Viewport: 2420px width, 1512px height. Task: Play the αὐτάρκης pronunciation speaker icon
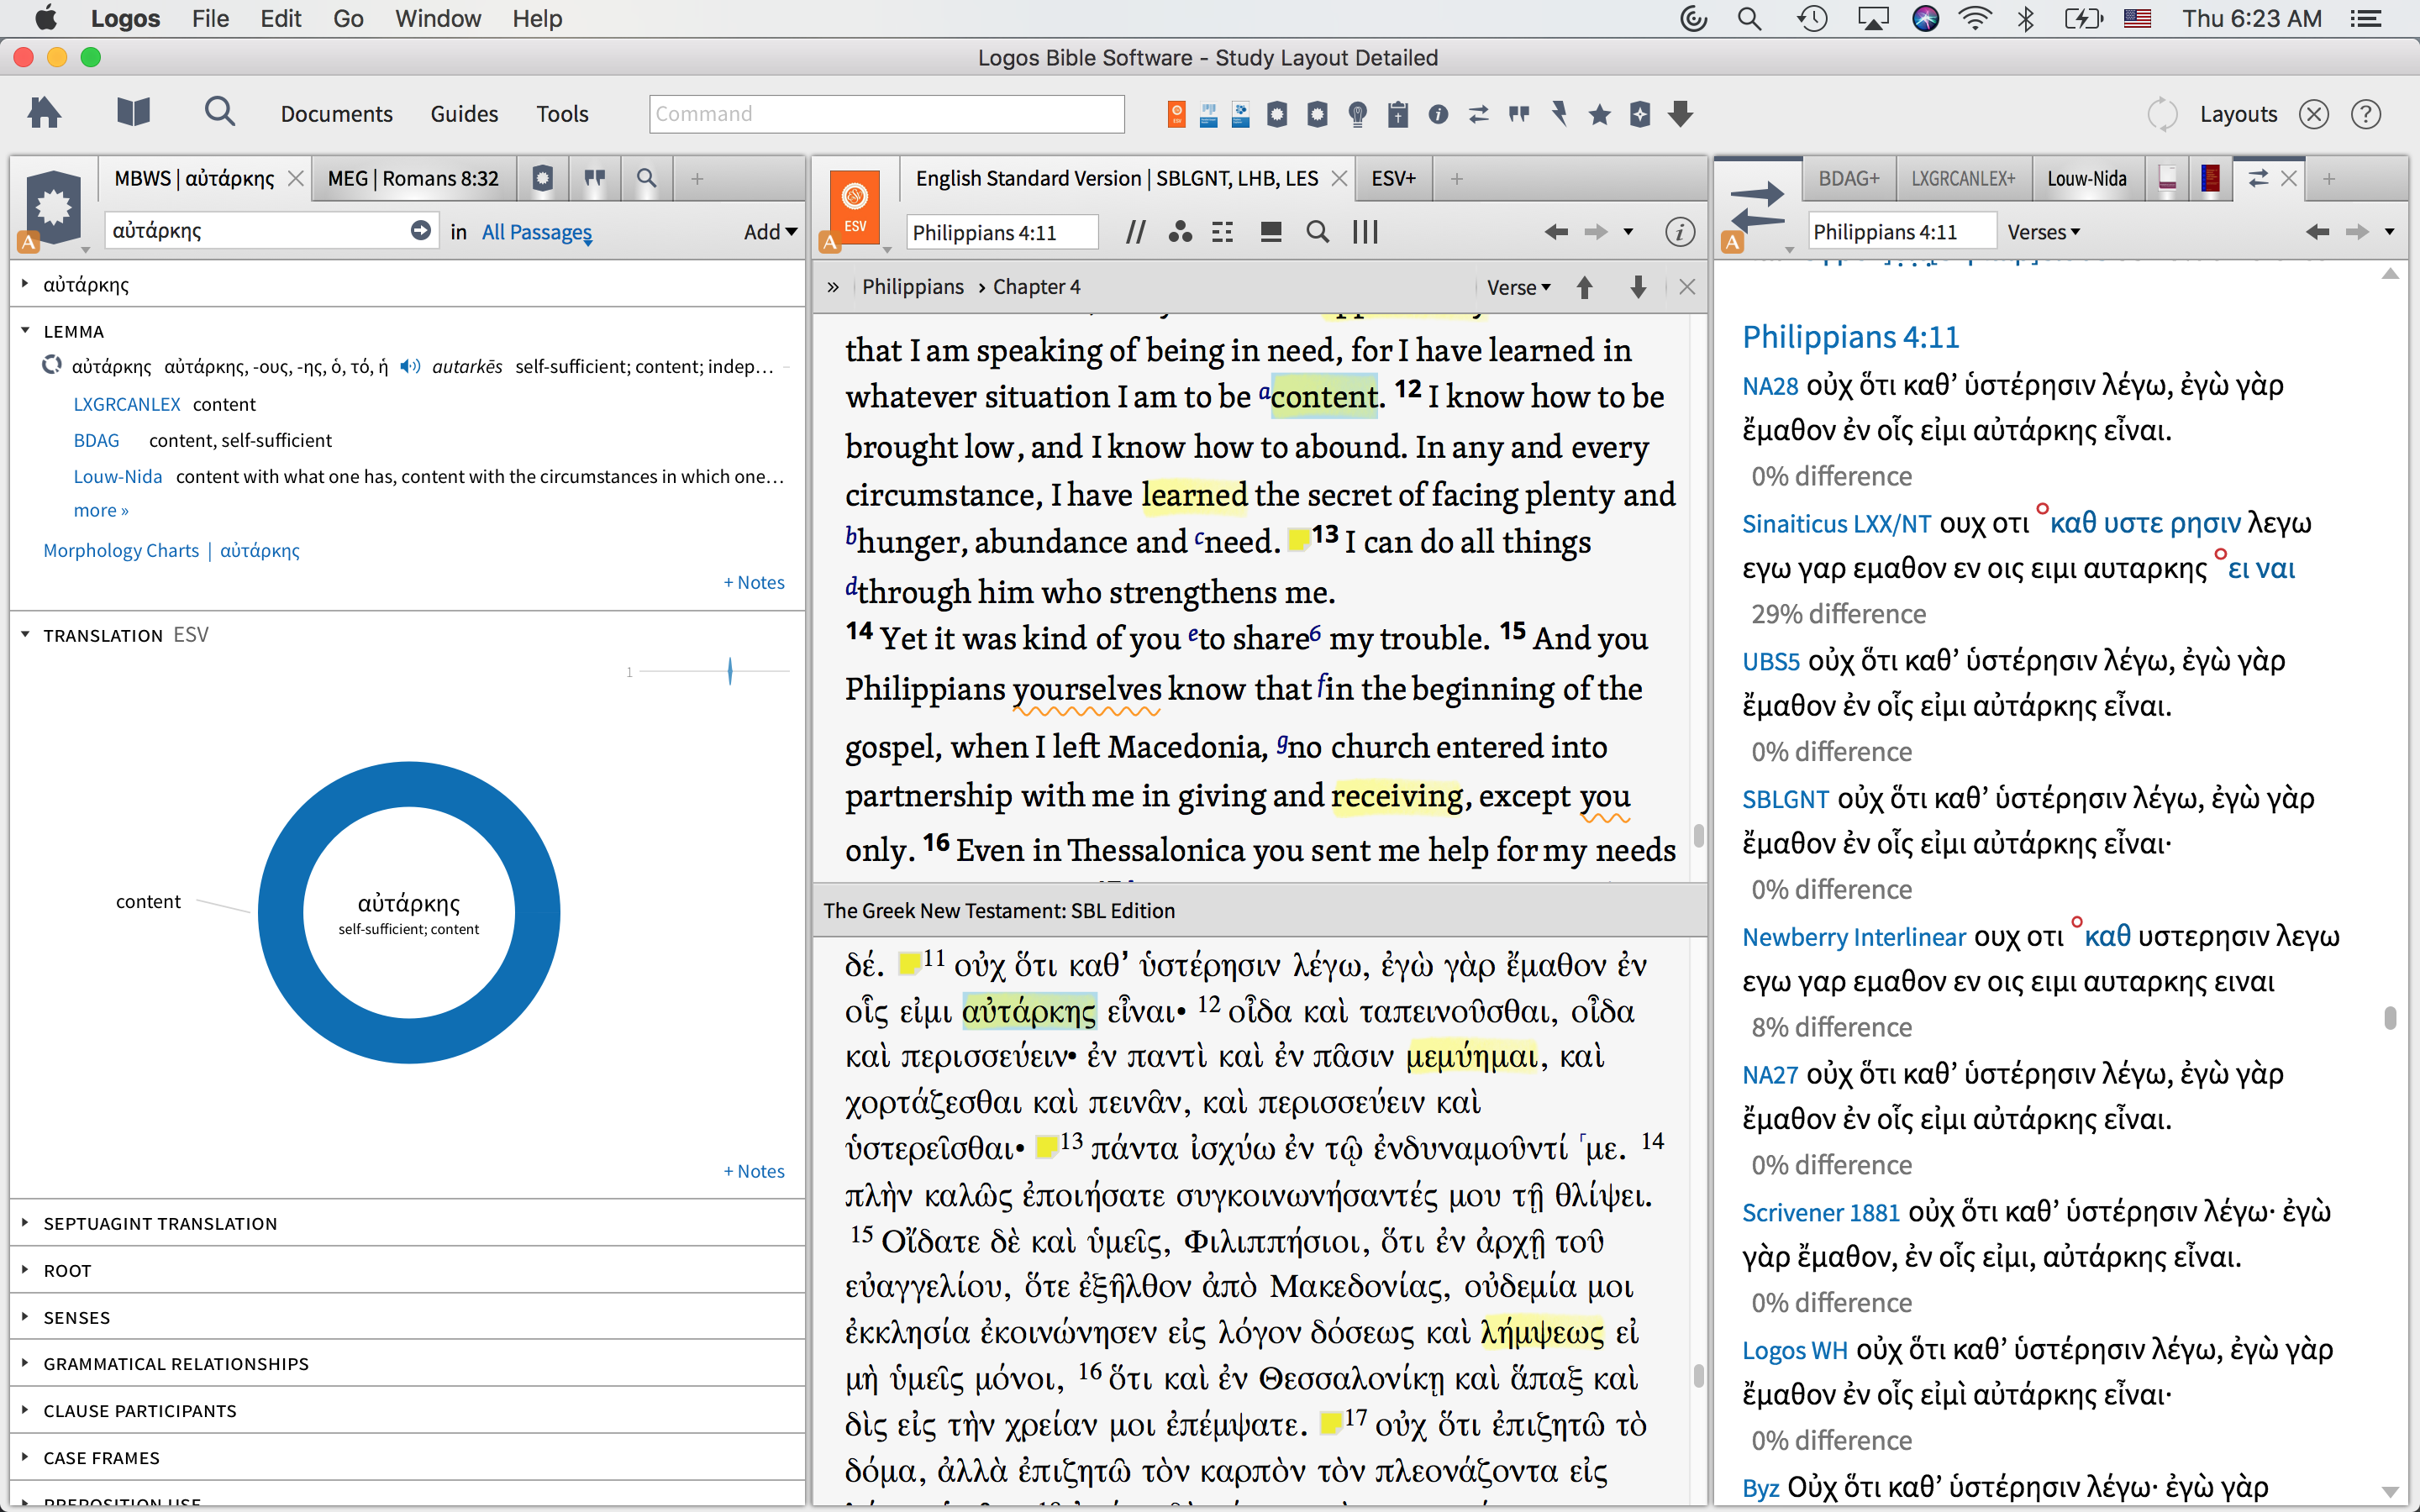[410, 366]
